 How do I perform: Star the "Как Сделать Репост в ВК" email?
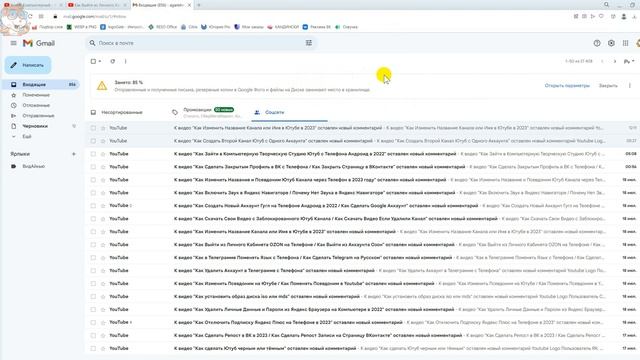coord(103,336)
